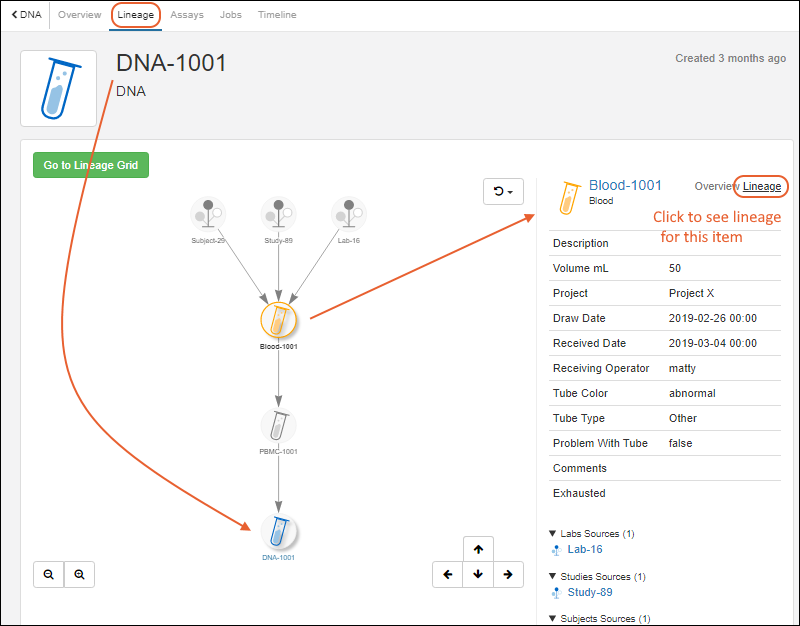Click Go to Lineage Grid button
This screenshot has height=626, width=800.
point(90,165)
